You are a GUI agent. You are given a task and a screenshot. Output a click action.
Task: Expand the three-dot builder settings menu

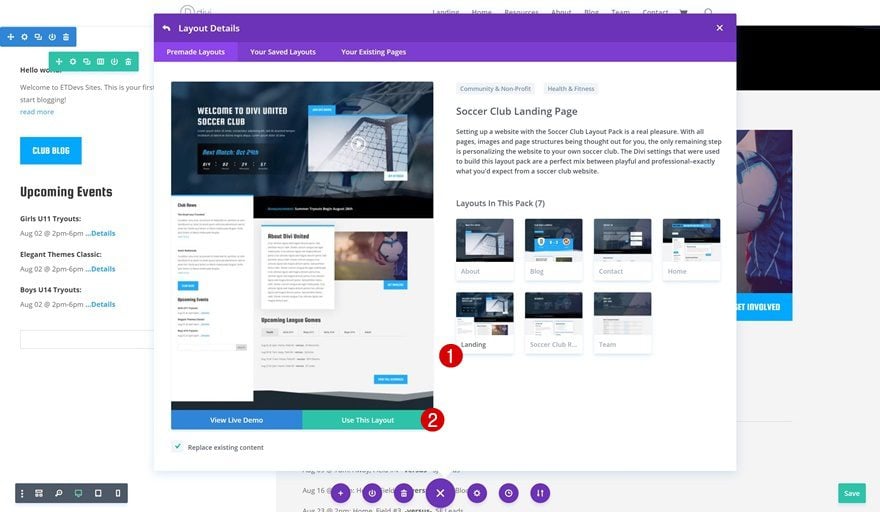pyautogui.click(x=22, y=493)
